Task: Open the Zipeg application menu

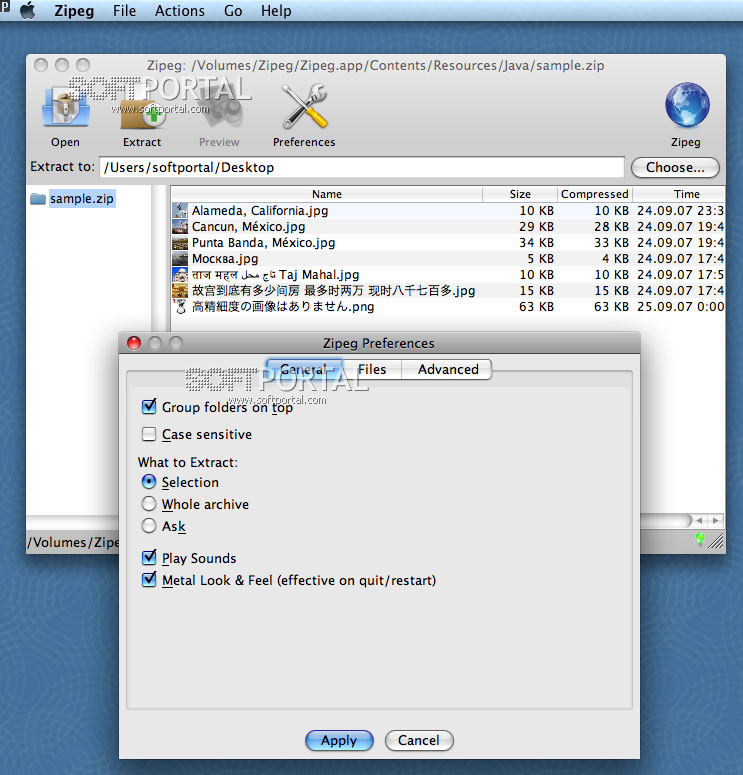Action: 74,10
